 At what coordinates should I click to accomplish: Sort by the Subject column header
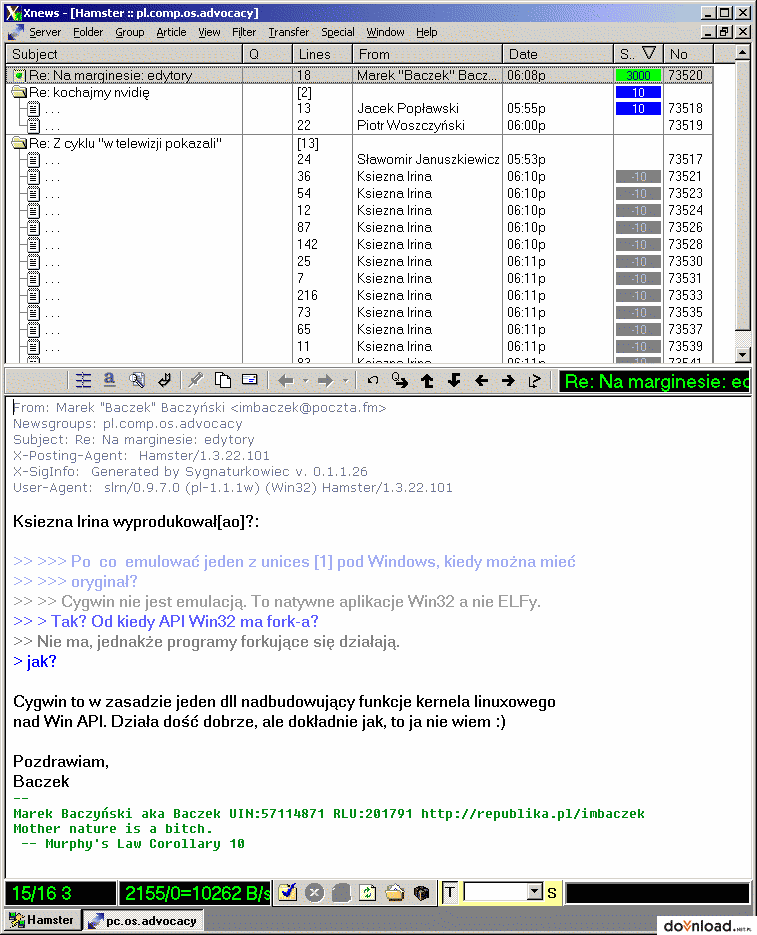coord(124,54)
